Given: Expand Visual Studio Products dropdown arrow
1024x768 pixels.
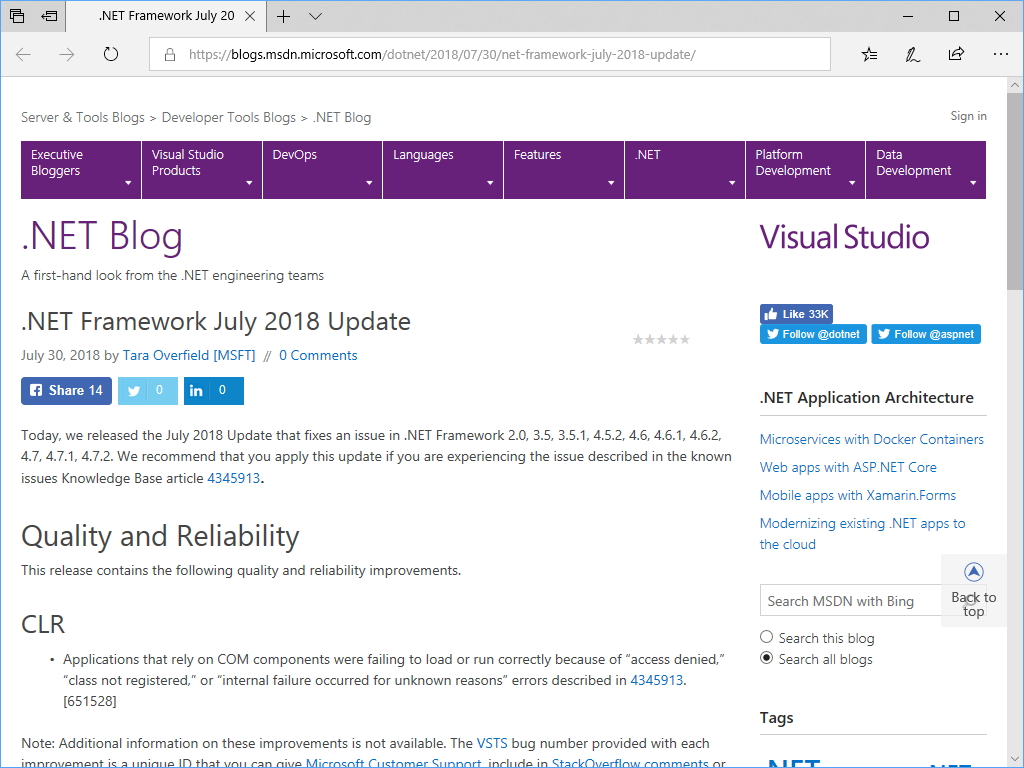Looking at the screenshot, I should [249, 184].
